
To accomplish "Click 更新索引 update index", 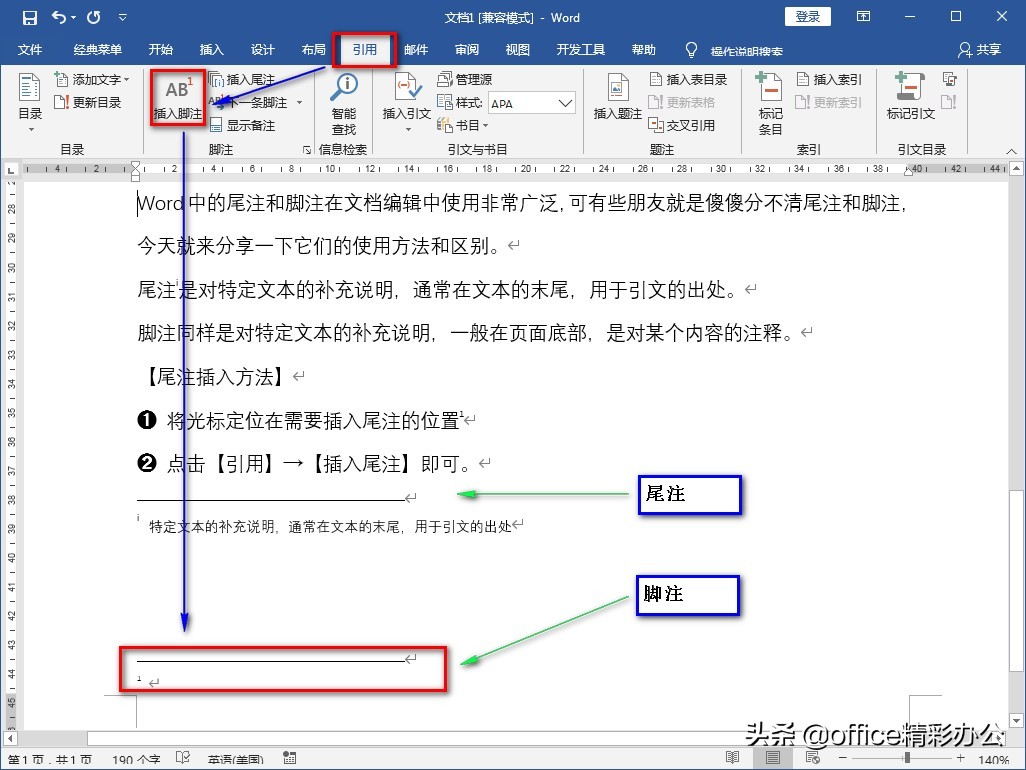I will (x=829, y=103).
